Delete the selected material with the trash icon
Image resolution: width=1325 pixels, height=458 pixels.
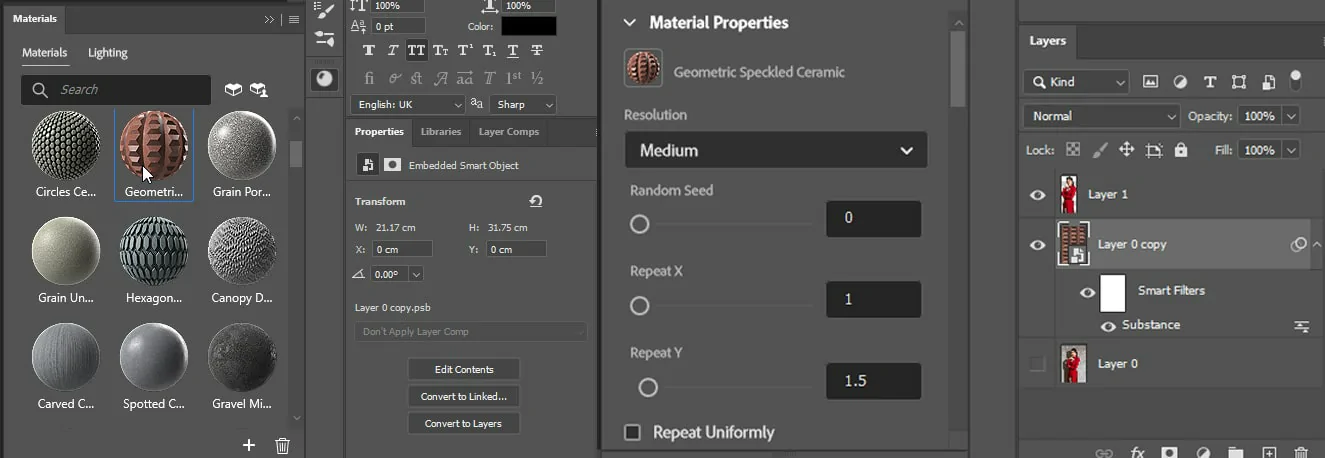tap(282, 446)
